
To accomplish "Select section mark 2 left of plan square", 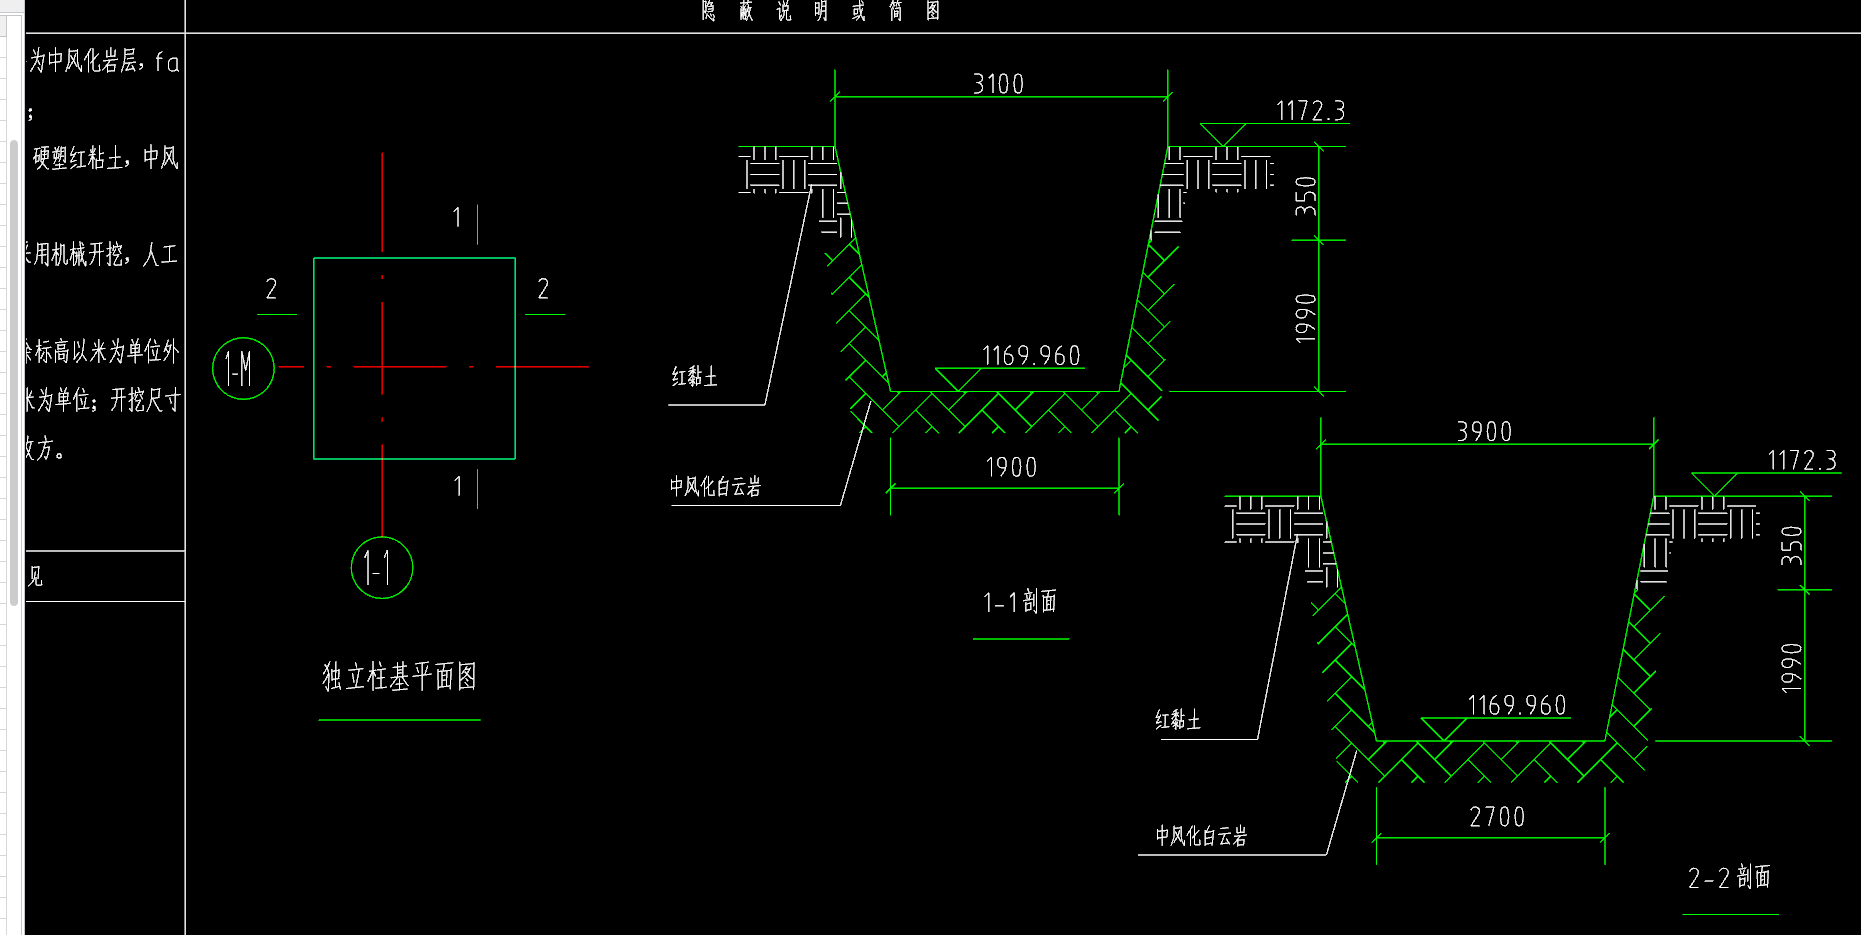I will point(271,289).
